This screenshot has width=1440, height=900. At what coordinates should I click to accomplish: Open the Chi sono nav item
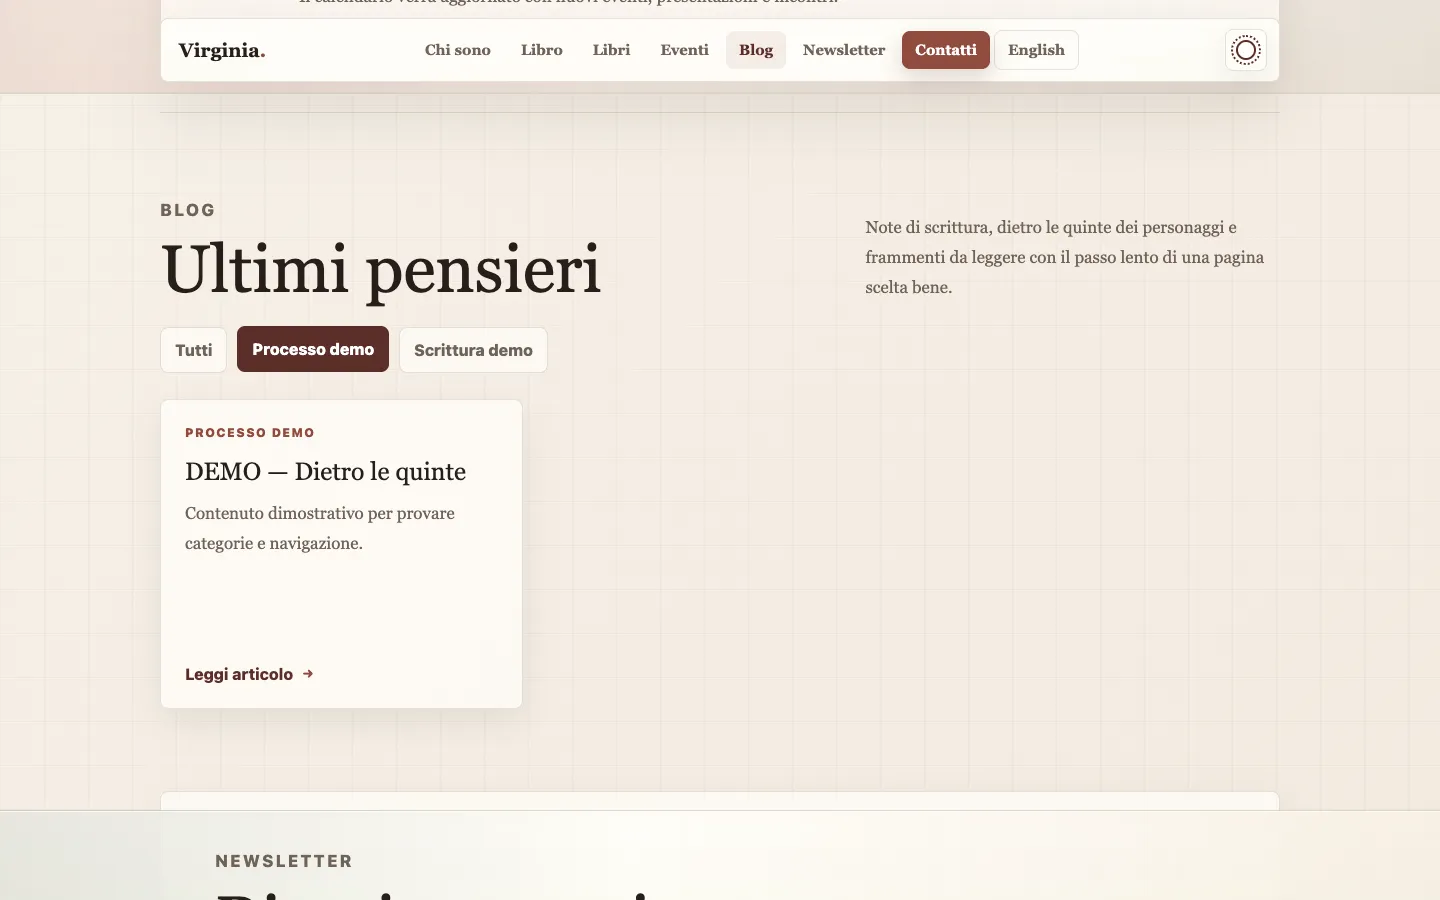458,50
